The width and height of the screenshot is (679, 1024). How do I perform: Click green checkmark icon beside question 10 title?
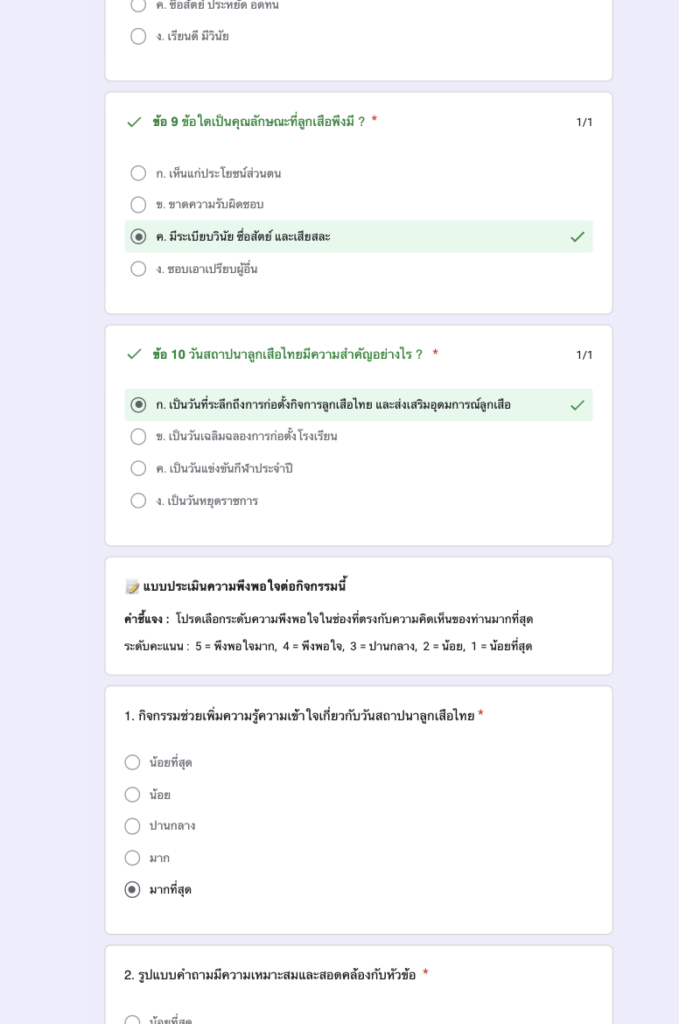[x=134, y=355]
